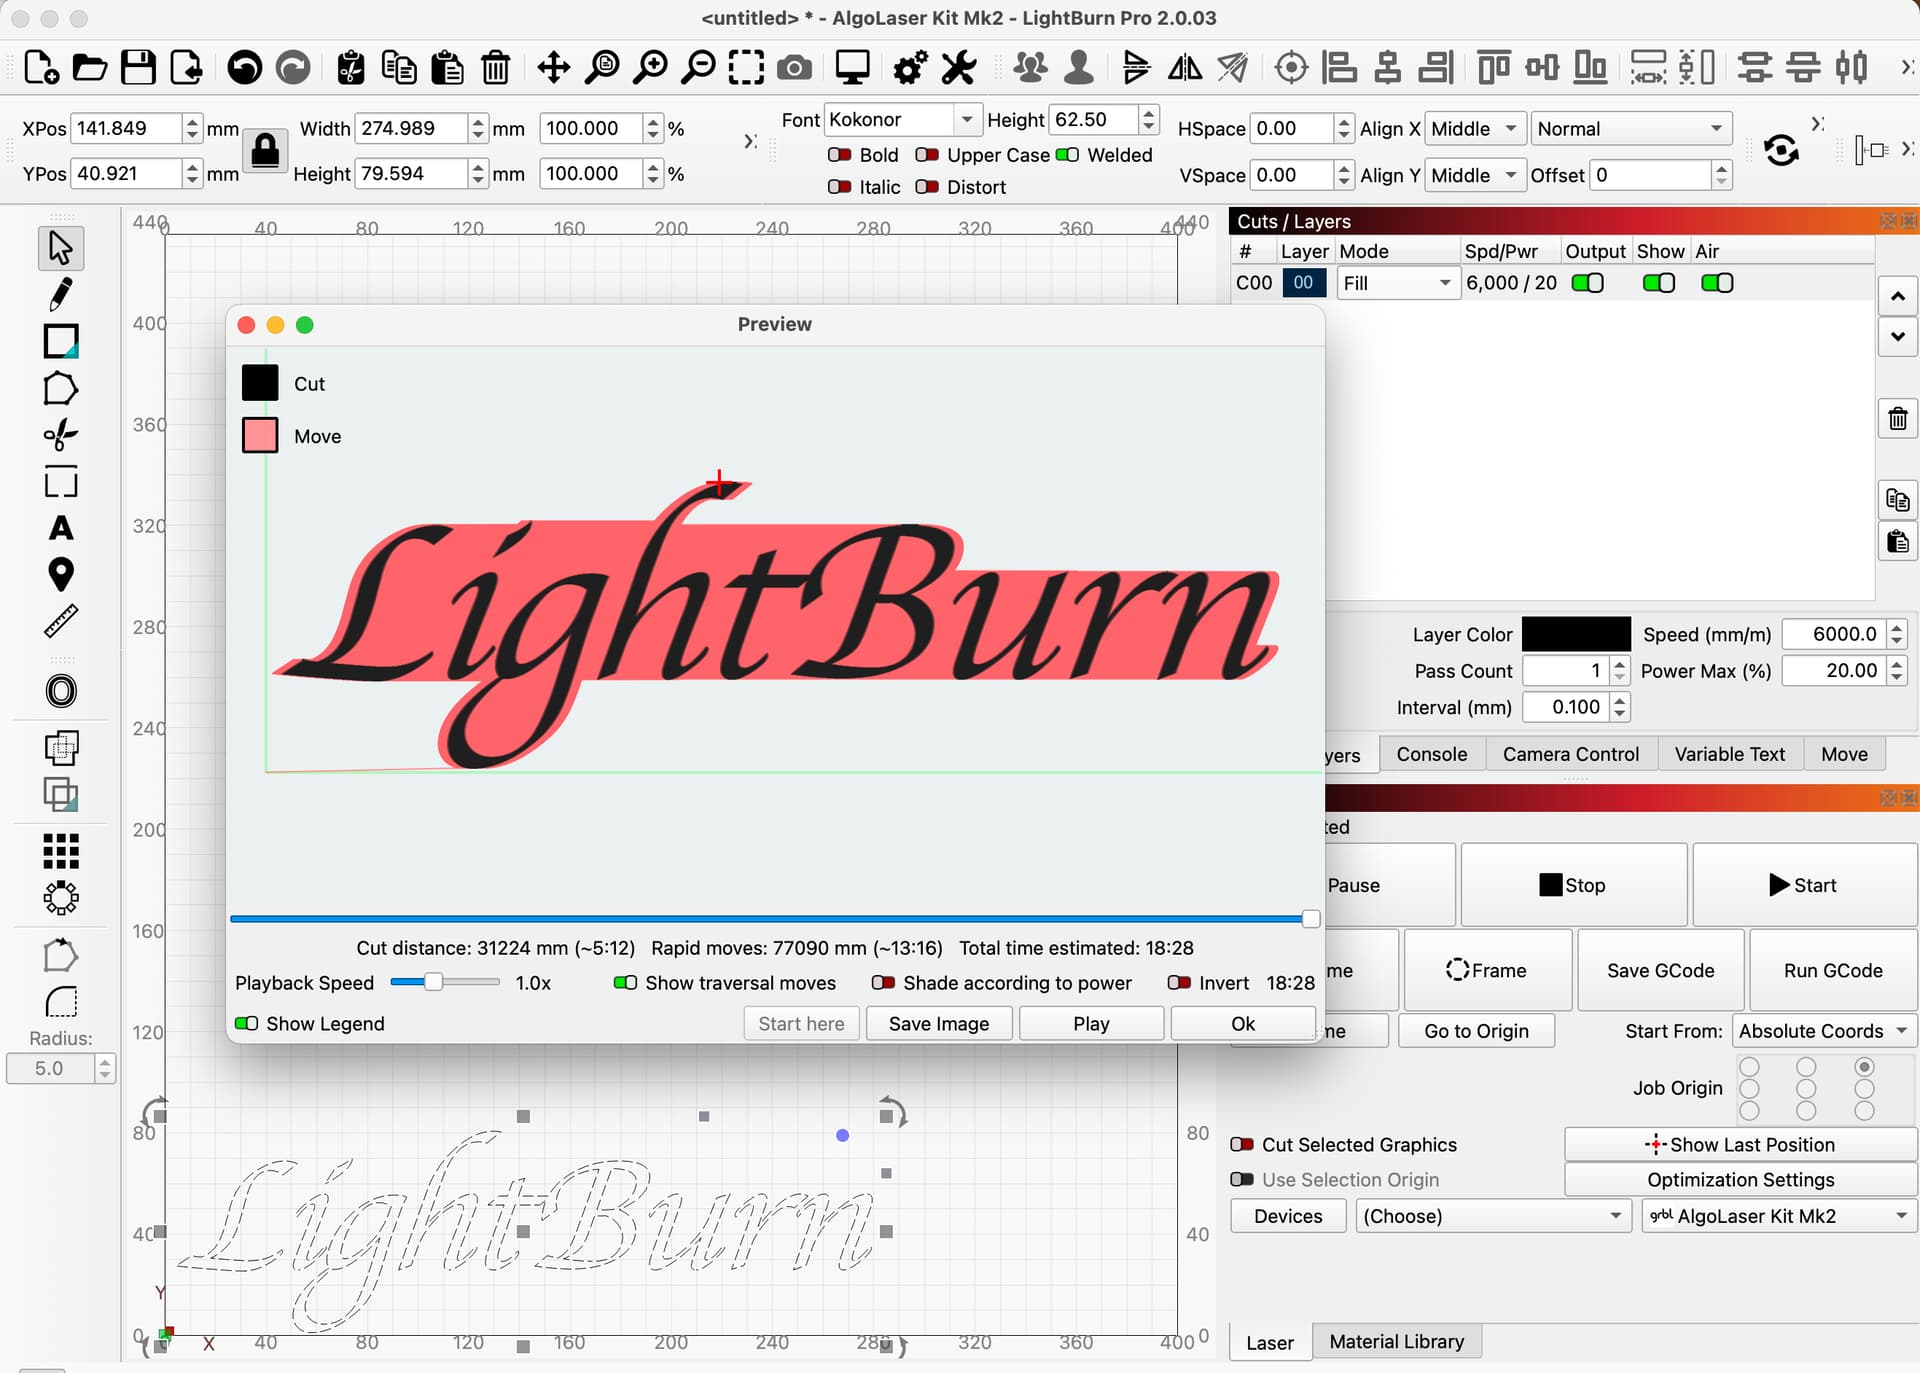Click the camera capture toolbar icon
This screenshot has height=1373, width=1920.
point(794,68)
